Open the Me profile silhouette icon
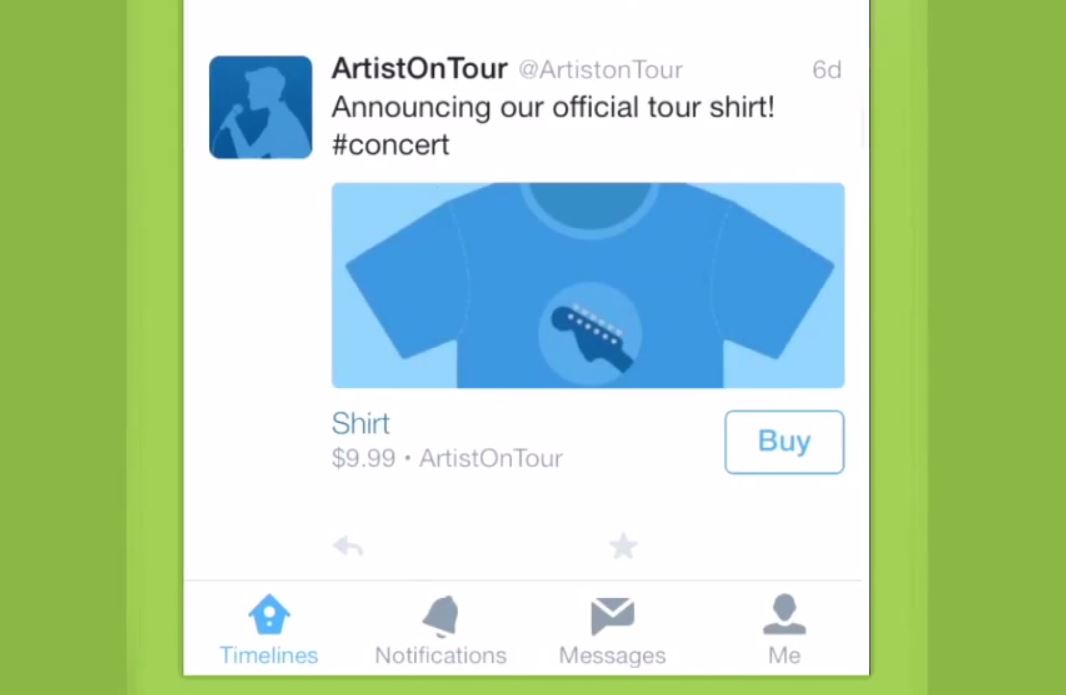Screen dimensions: 1066x695 click(784, 614)
